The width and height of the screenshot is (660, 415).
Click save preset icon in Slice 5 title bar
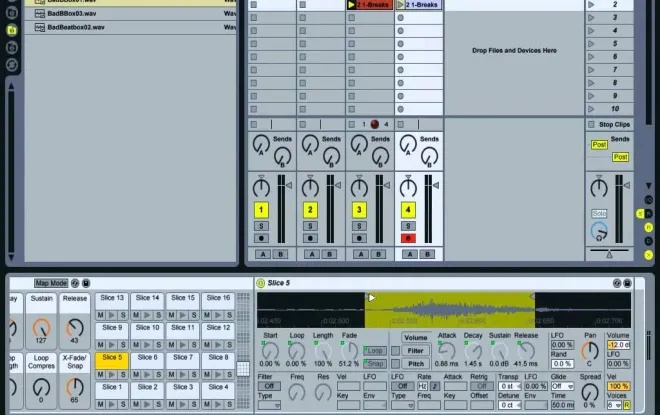coord(627,283)
